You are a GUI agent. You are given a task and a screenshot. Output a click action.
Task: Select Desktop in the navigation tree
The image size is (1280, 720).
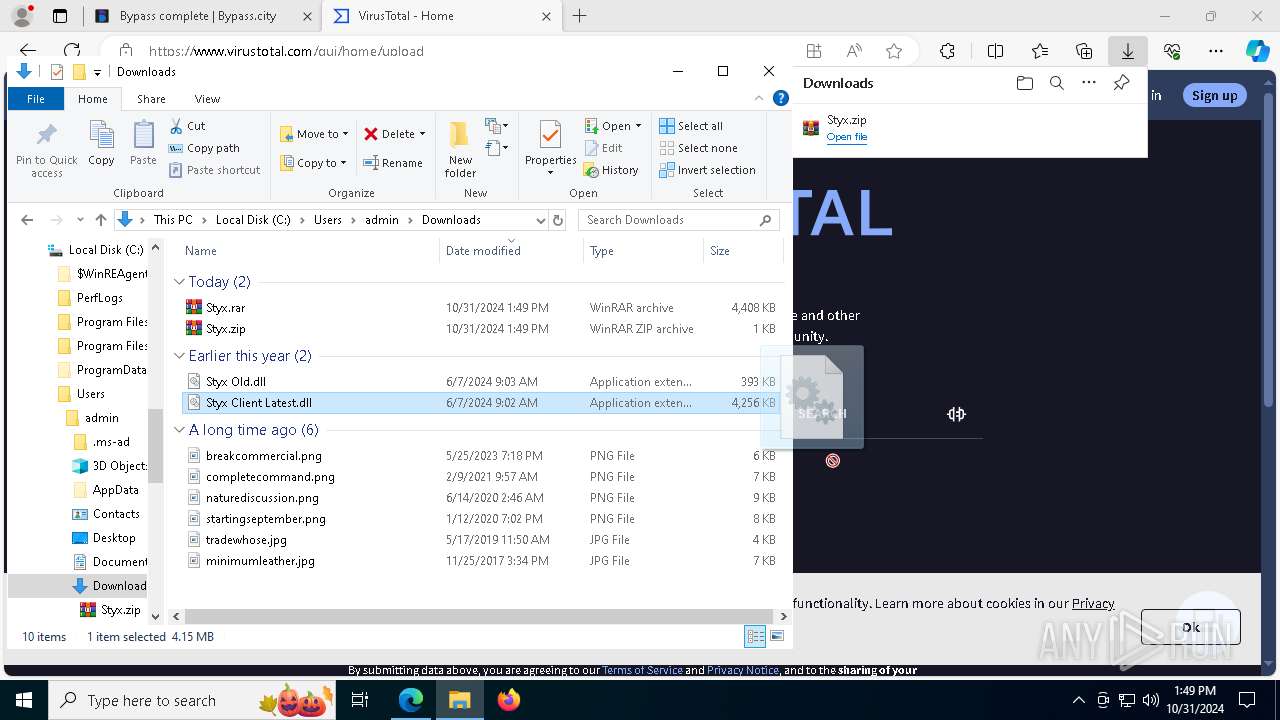click(114, 538)
